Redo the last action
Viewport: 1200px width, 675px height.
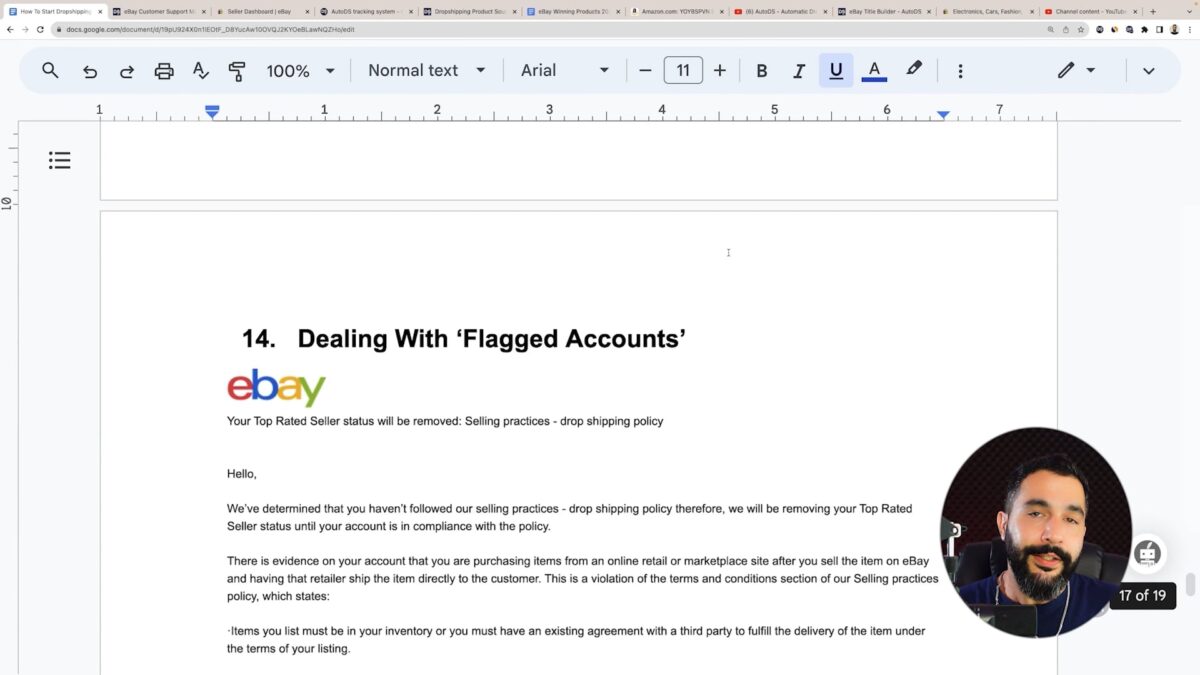tap(127, 71)
